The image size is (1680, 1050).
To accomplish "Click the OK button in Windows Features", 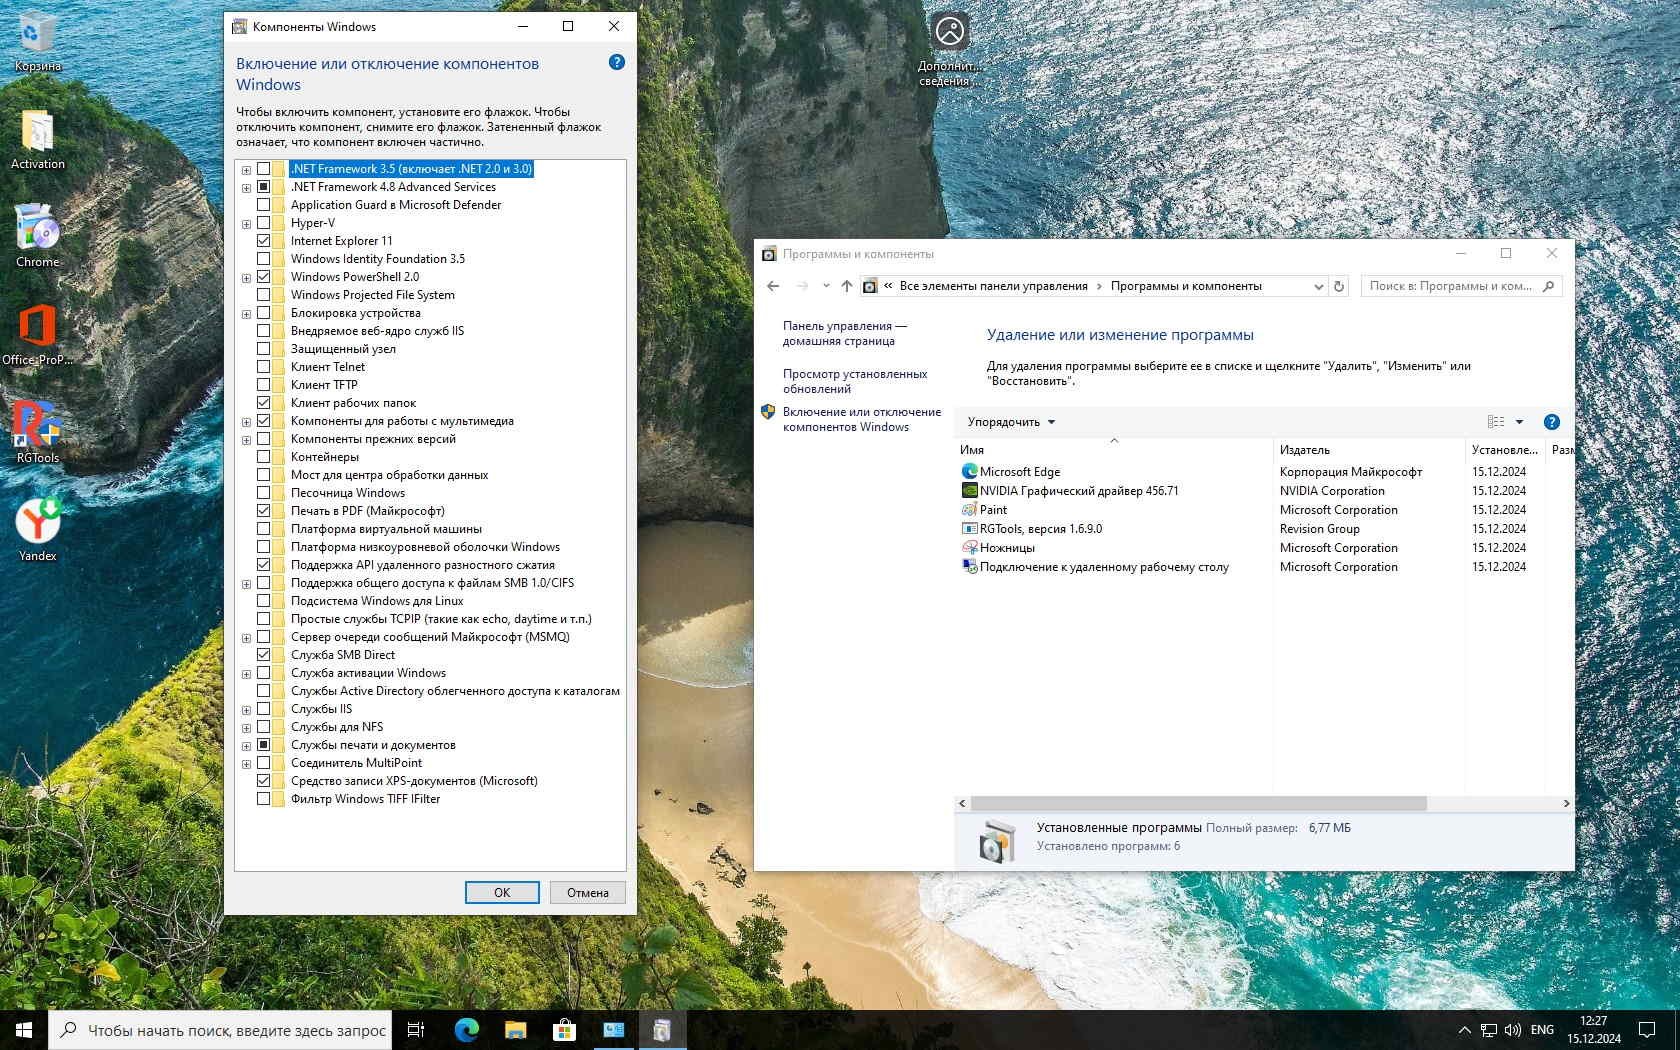I will click(502, 892).
